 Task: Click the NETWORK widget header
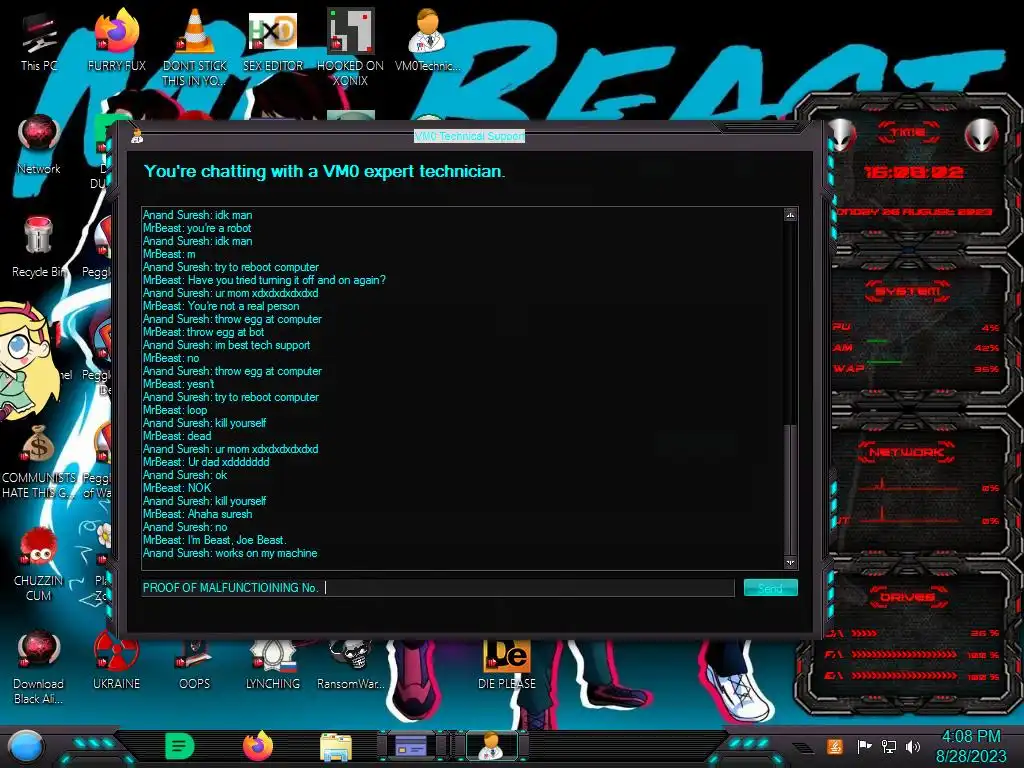906,452
